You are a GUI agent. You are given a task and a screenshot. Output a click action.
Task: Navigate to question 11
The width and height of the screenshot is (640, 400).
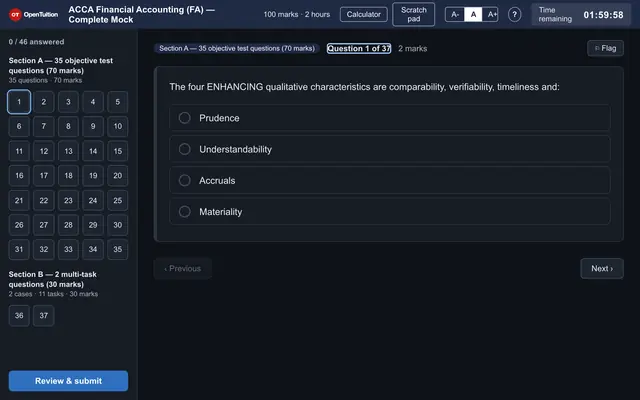pyautogui.click(x=19, y=151)
